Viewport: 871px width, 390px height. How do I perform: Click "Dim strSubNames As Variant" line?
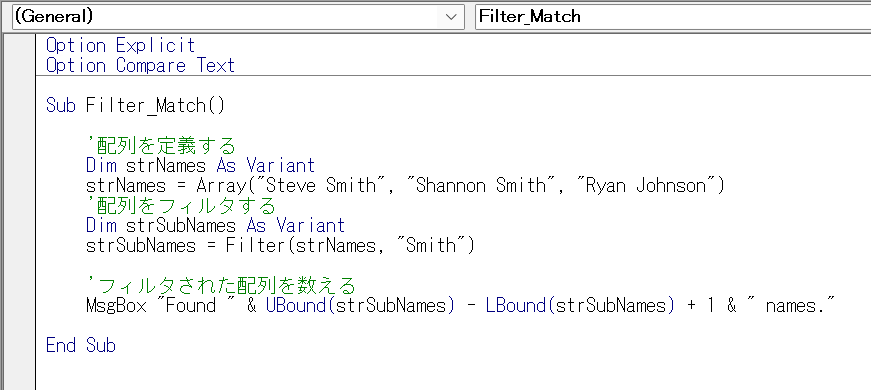pos(216,226)
